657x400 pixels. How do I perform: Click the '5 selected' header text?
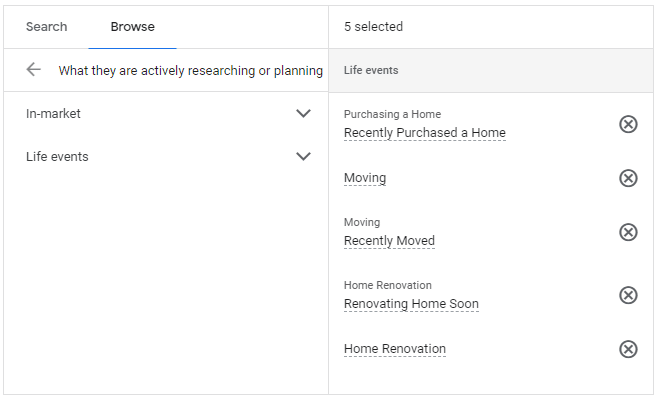[373, 27]
